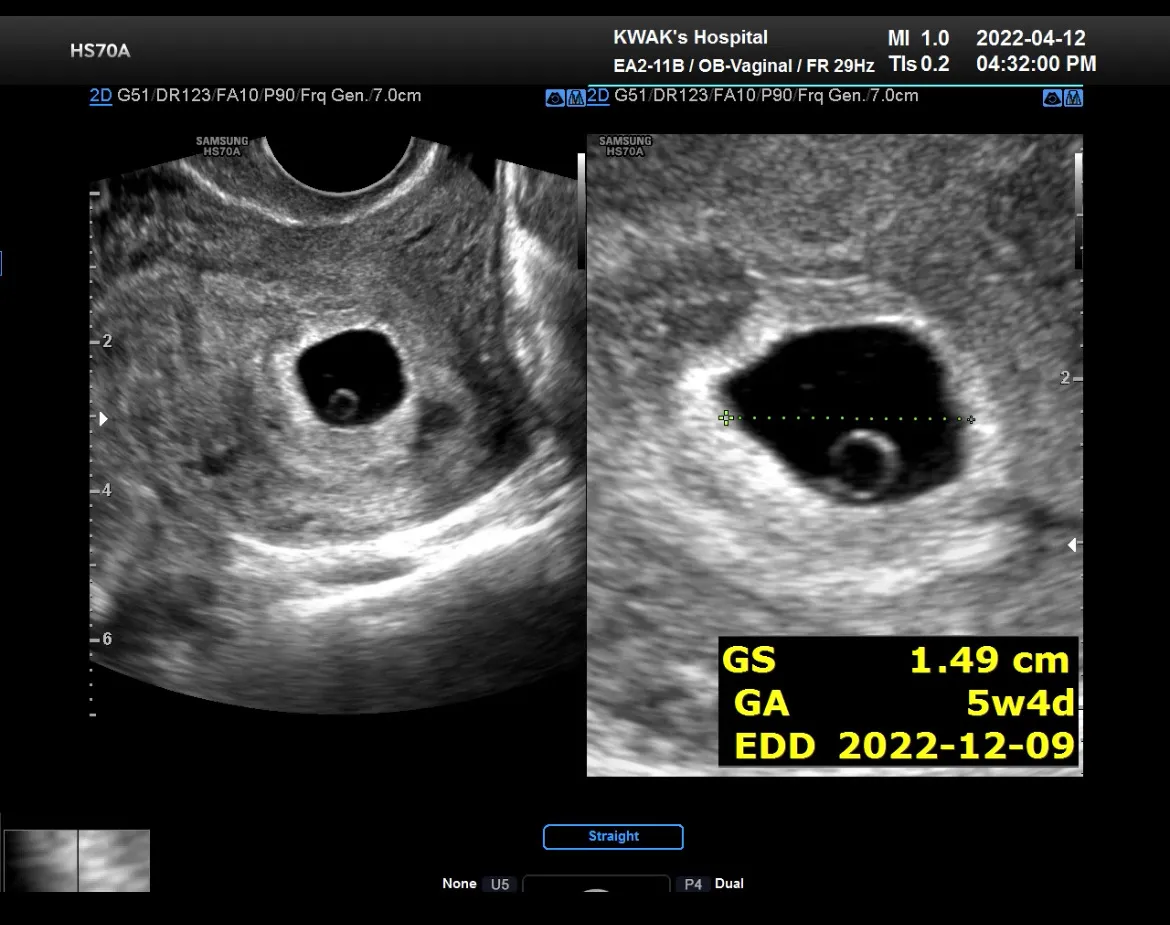Click the KWAK's Hospital title text
Viewport: 1170px width, 925px height.
pyautogui.click(x=690, y=37)
